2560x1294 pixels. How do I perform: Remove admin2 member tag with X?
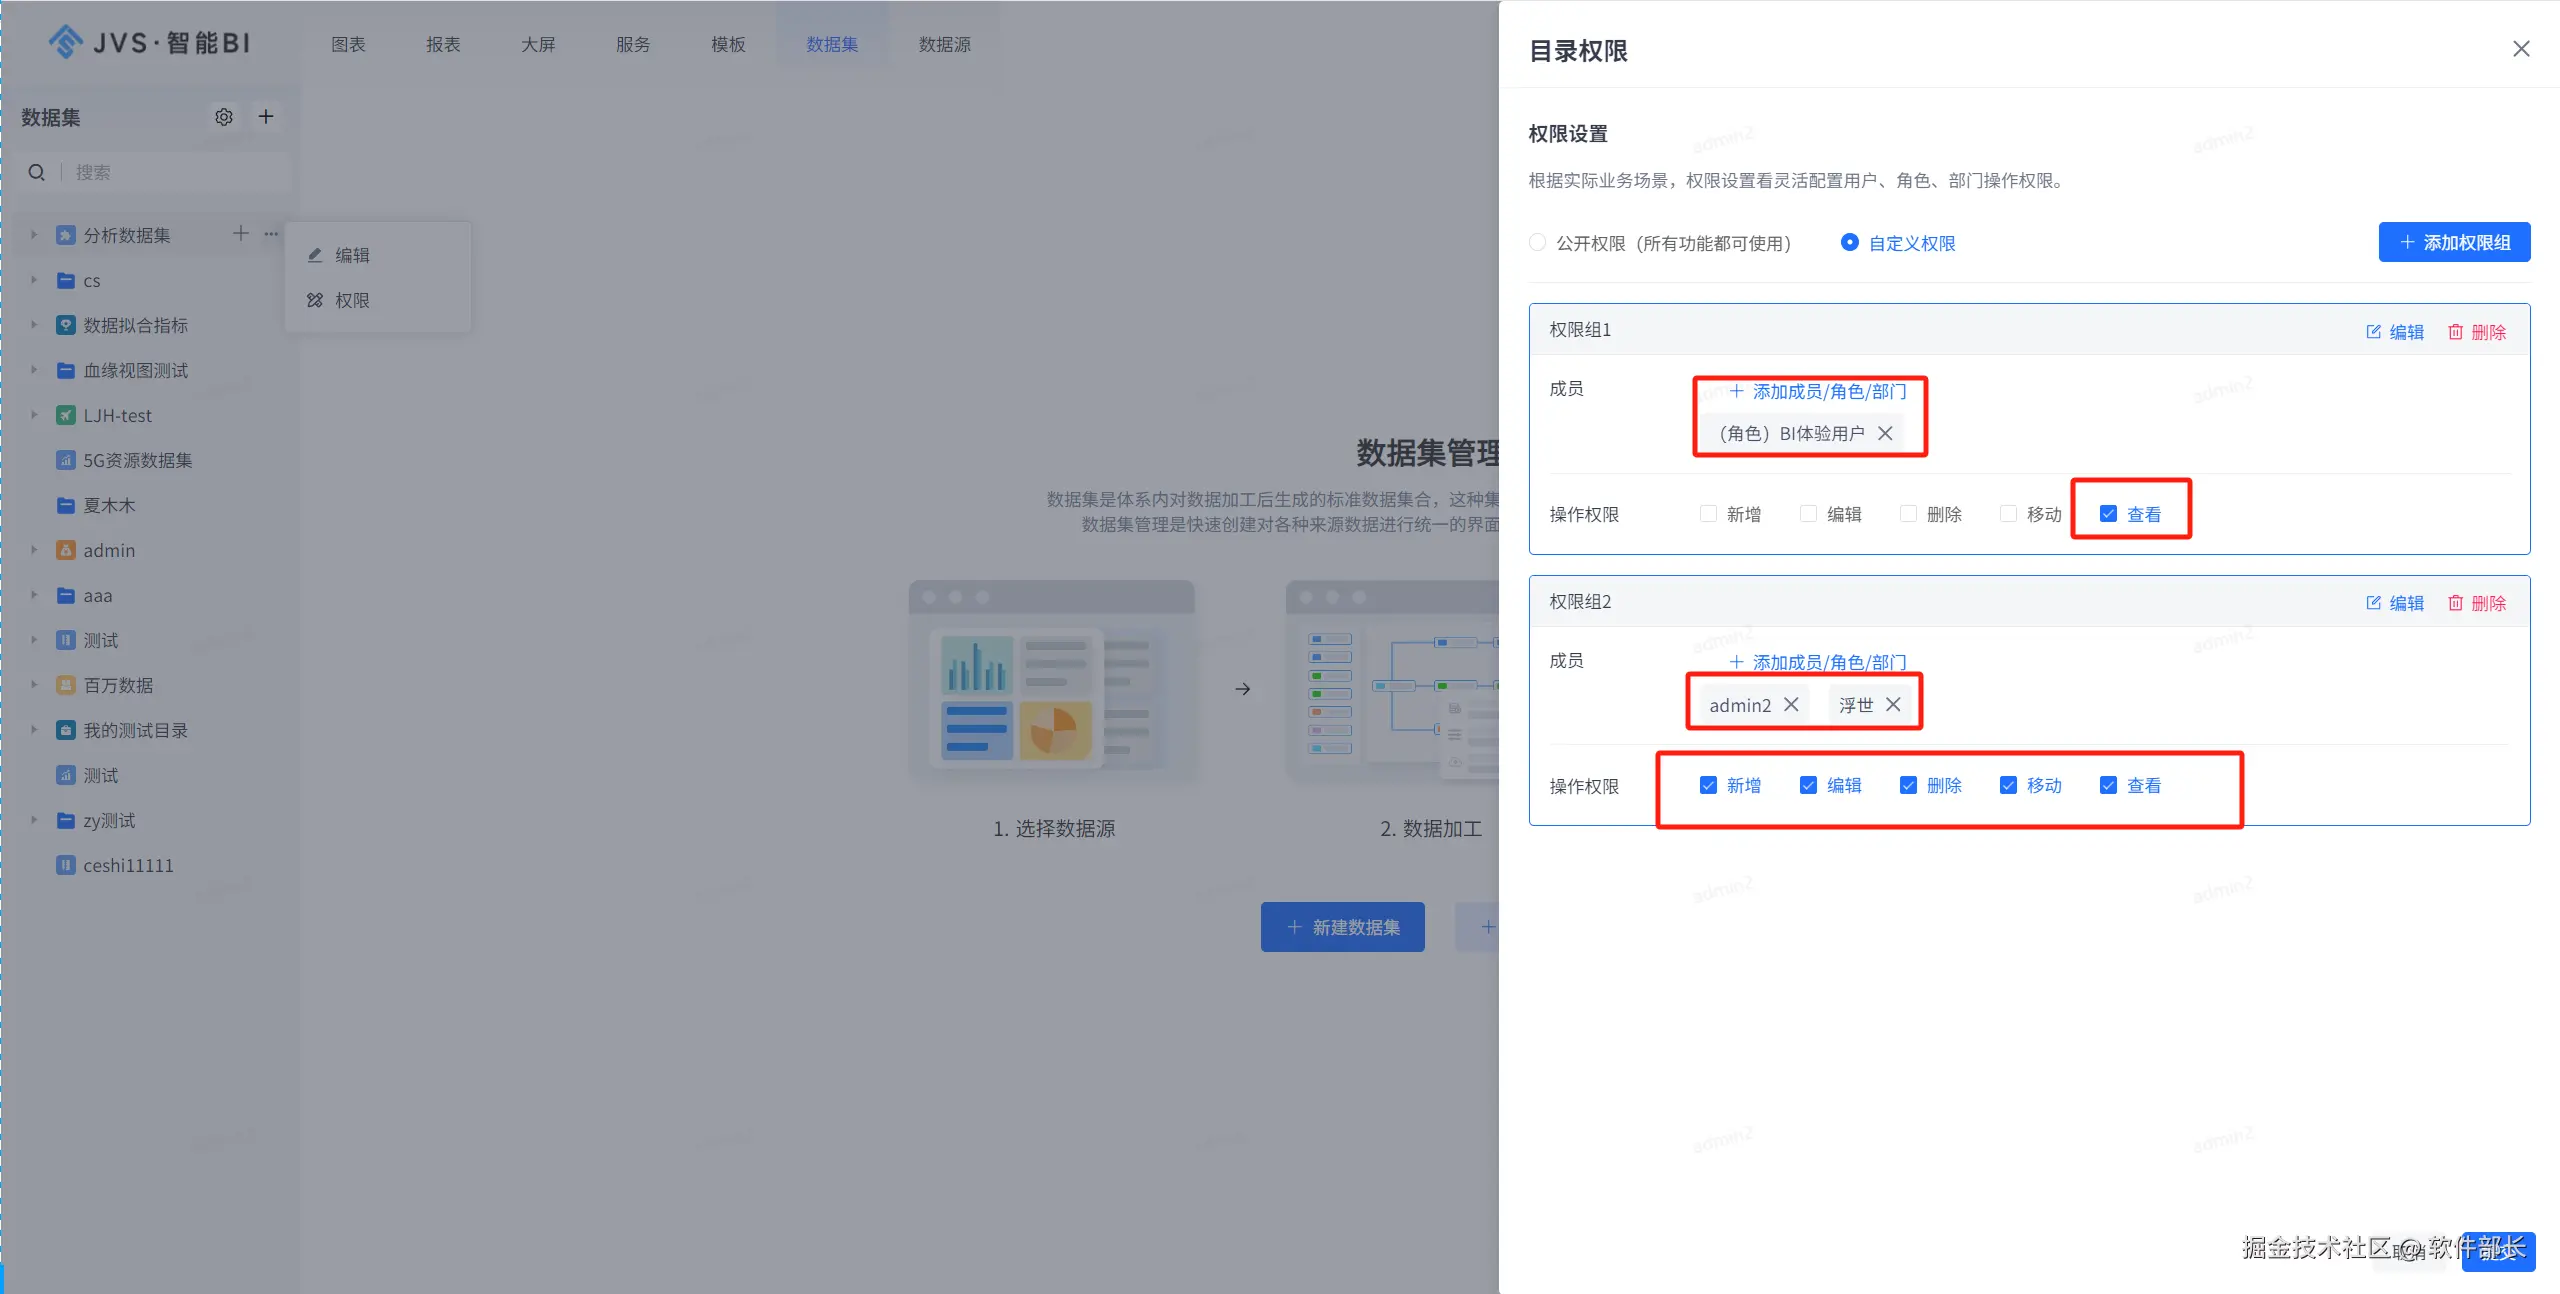click(x=1791, y=705)
